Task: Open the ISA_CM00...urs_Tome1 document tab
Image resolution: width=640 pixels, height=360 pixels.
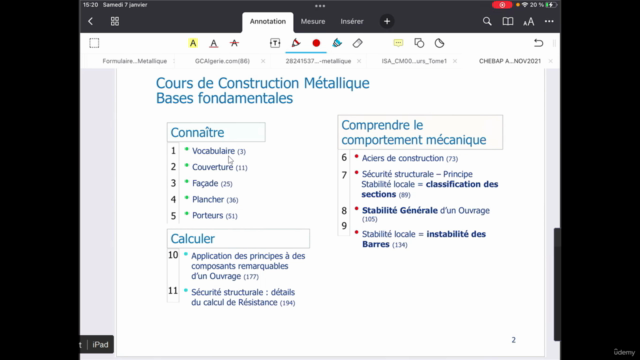Action: click(414, 61)
